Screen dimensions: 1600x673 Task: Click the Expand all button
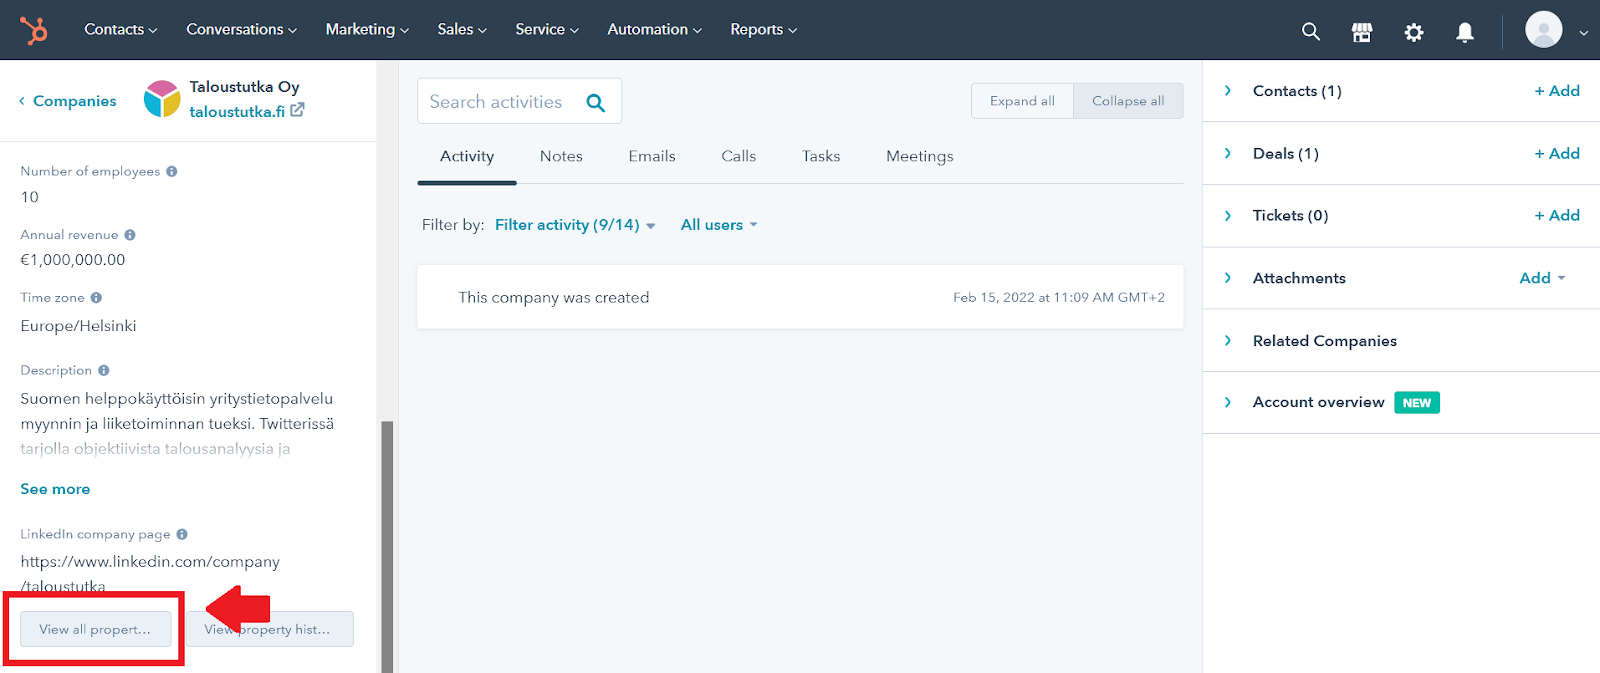(1022, 101)
